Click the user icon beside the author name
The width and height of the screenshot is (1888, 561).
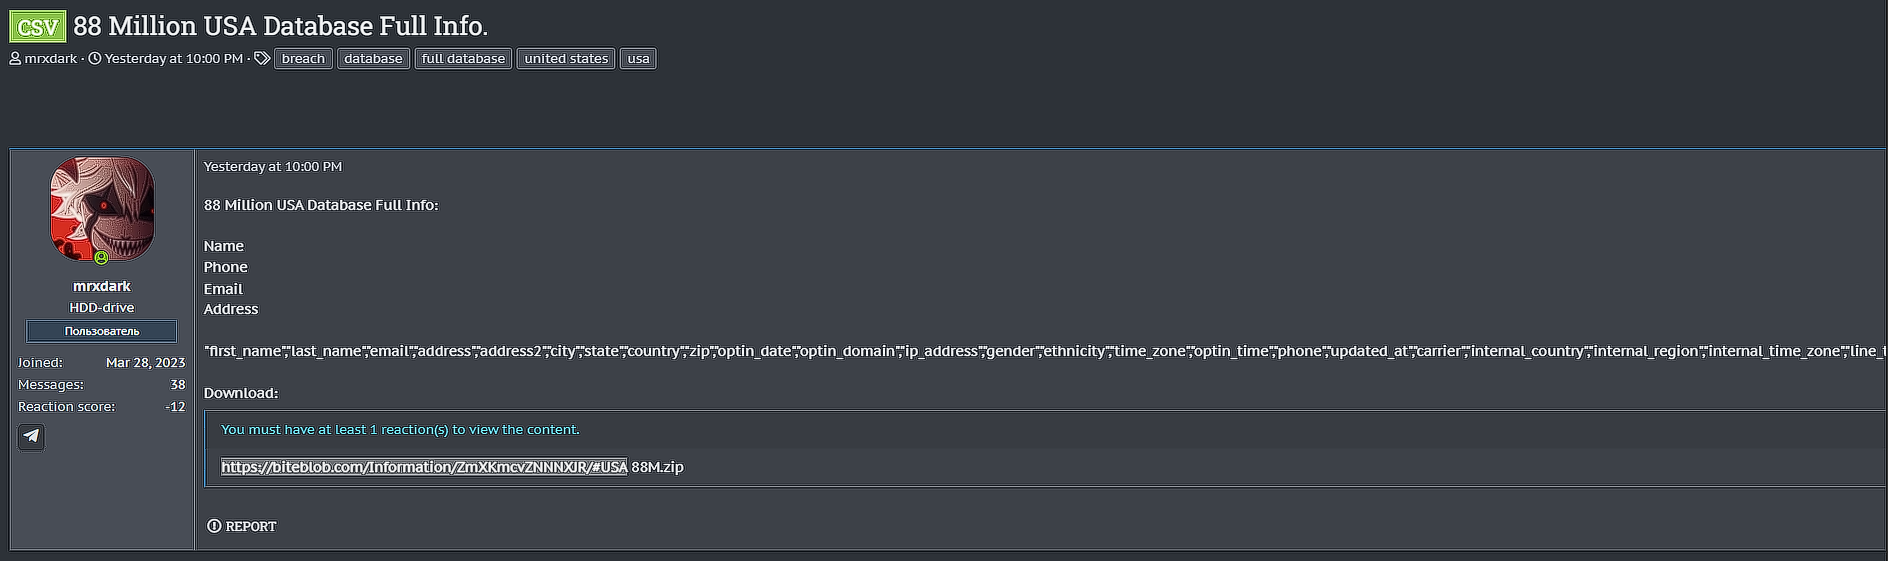coord(15,59)
